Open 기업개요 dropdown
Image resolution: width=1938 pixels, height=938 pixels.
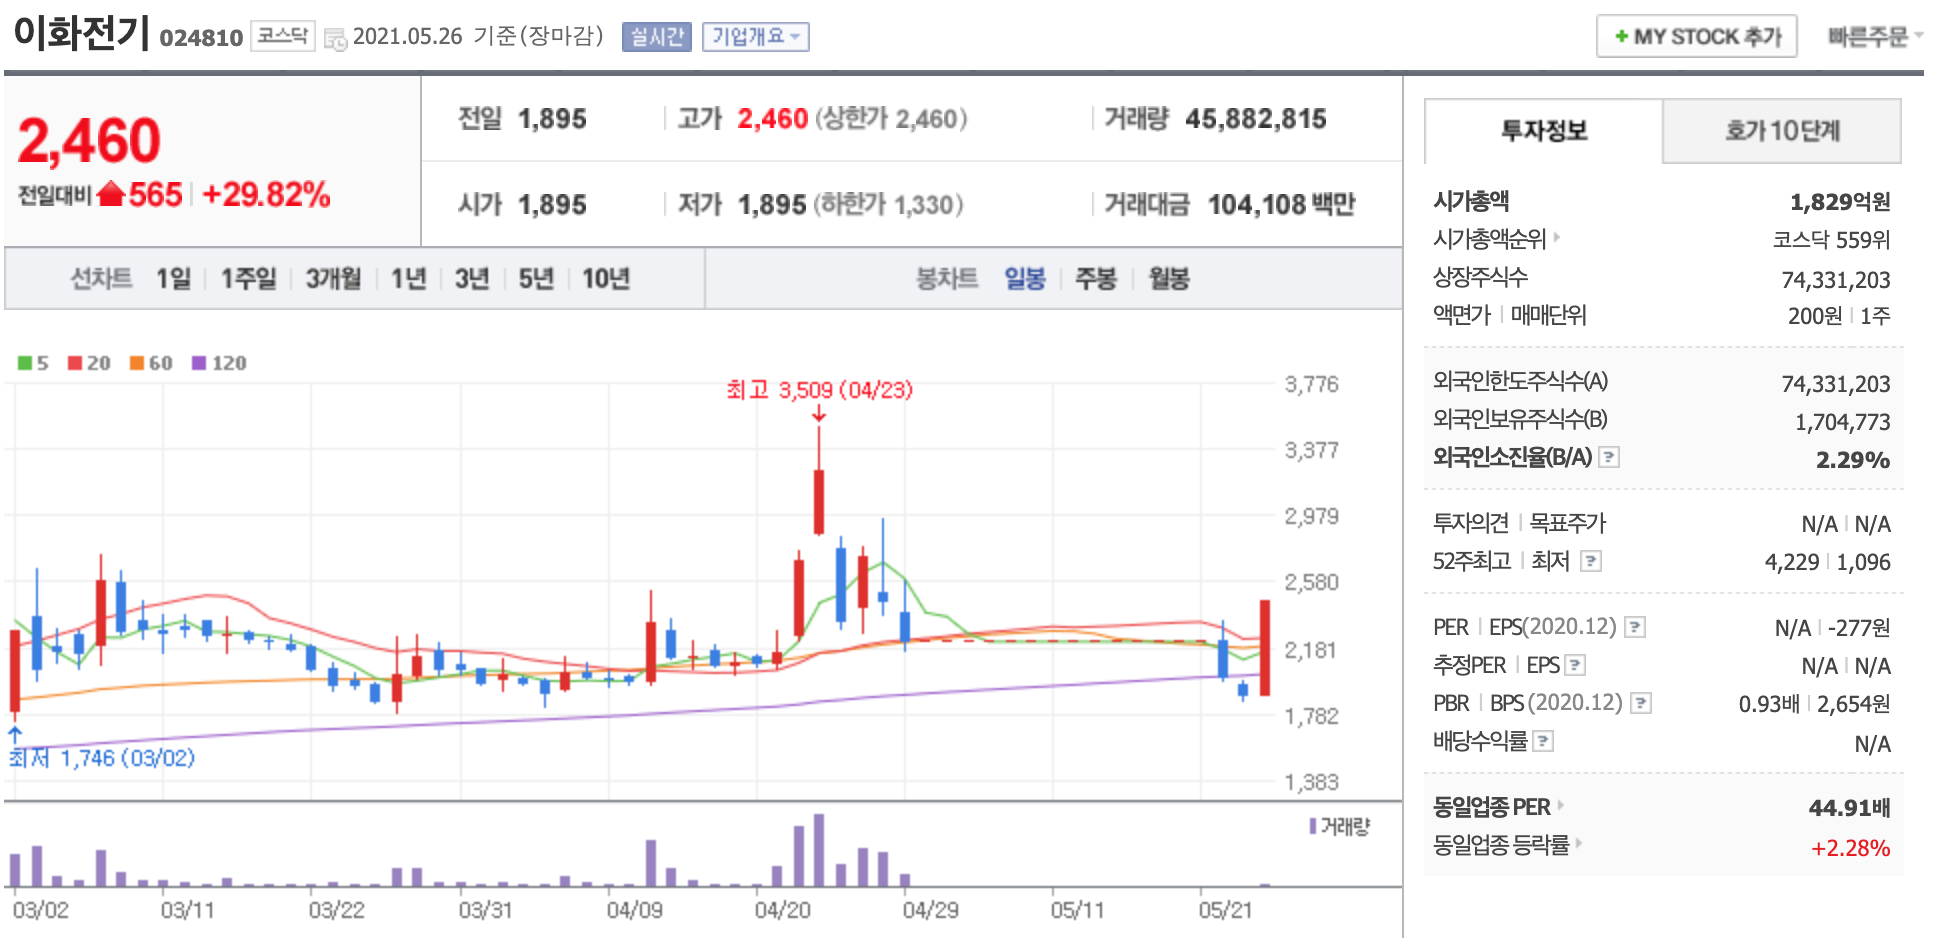click(x=755, y=37)
